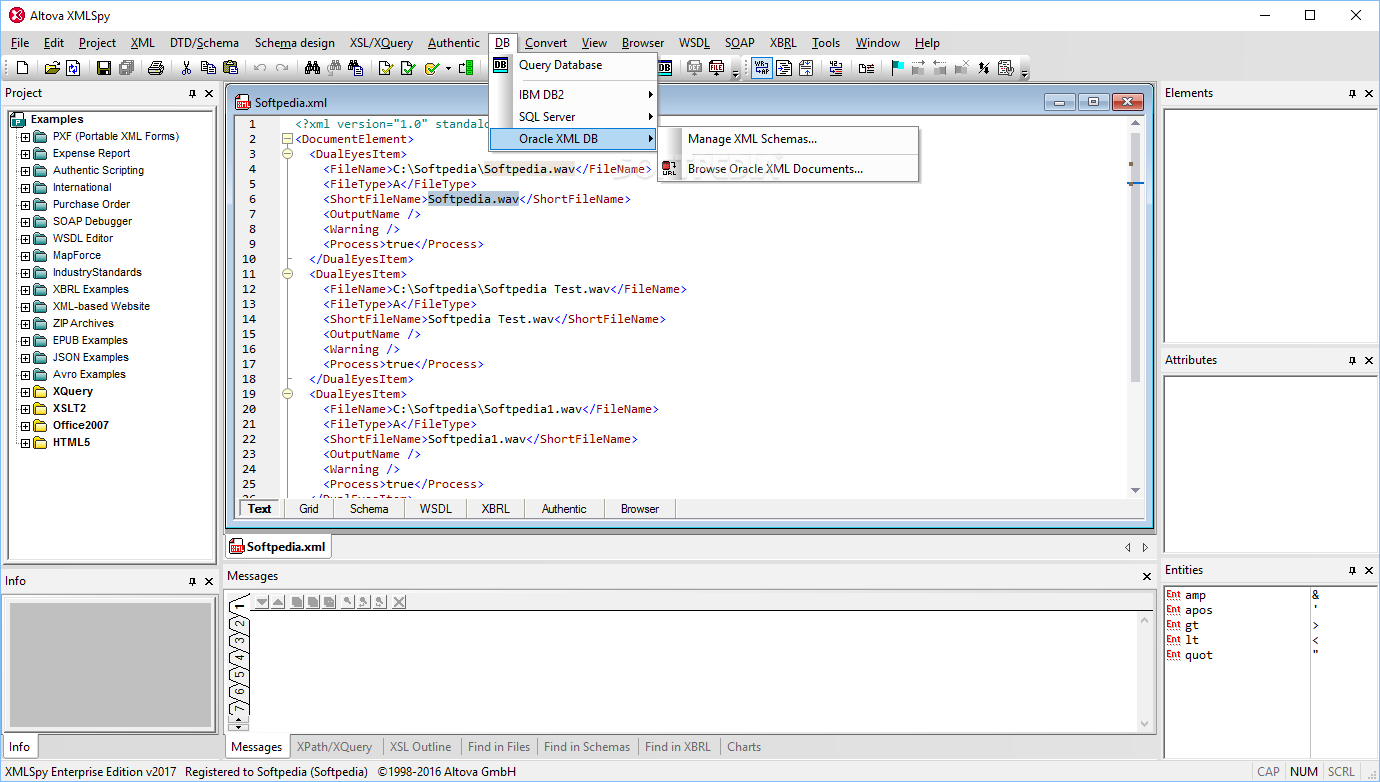The image size is (1380, 782).
Task: Close the Messages panel
Action: (1147, 576)
